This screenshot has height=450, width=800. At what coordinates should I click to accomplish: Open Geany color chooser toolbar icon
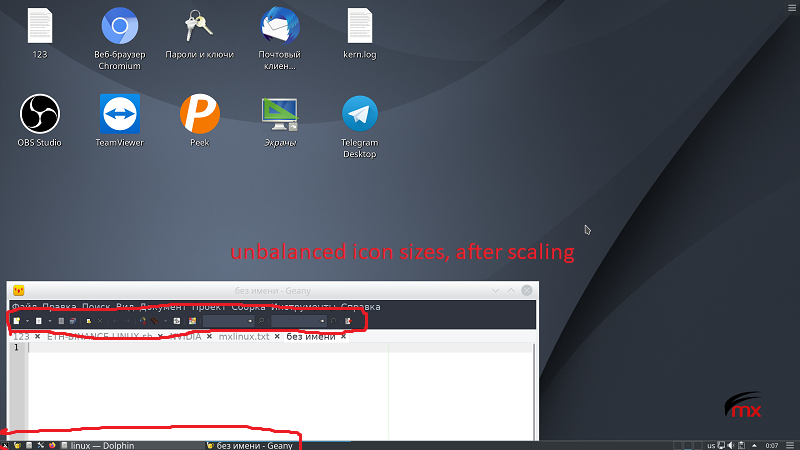[x=192, y=321]
